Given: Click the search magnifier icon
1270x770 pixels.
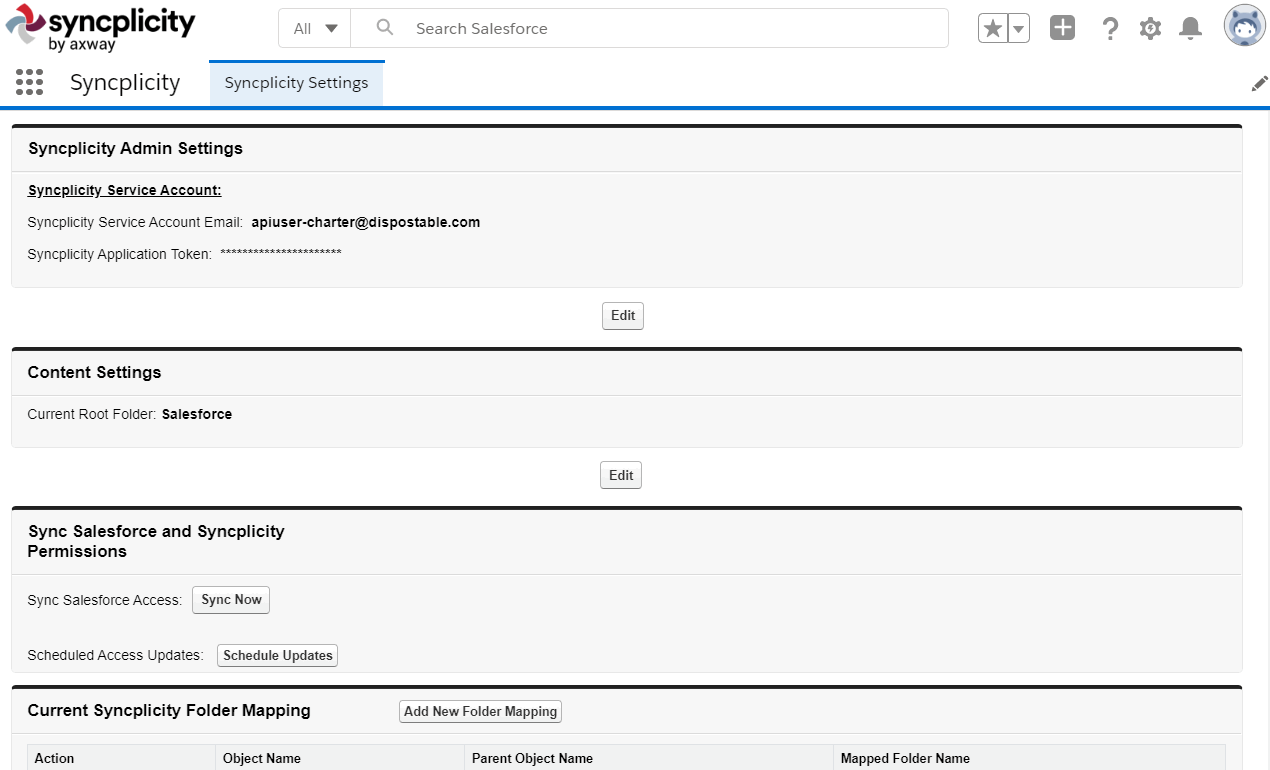Looking at the screenshot, I should [384, 28].
